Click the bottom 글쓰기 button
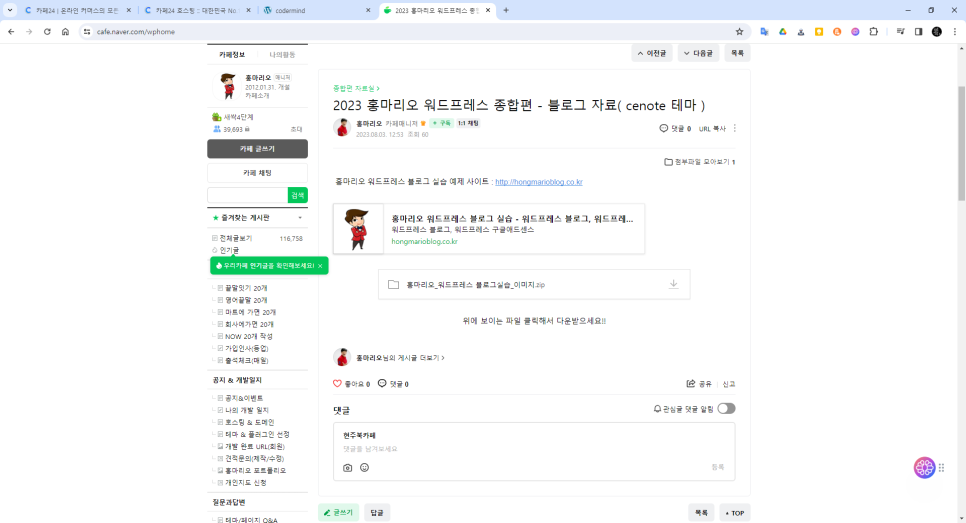 coord(338,513)
